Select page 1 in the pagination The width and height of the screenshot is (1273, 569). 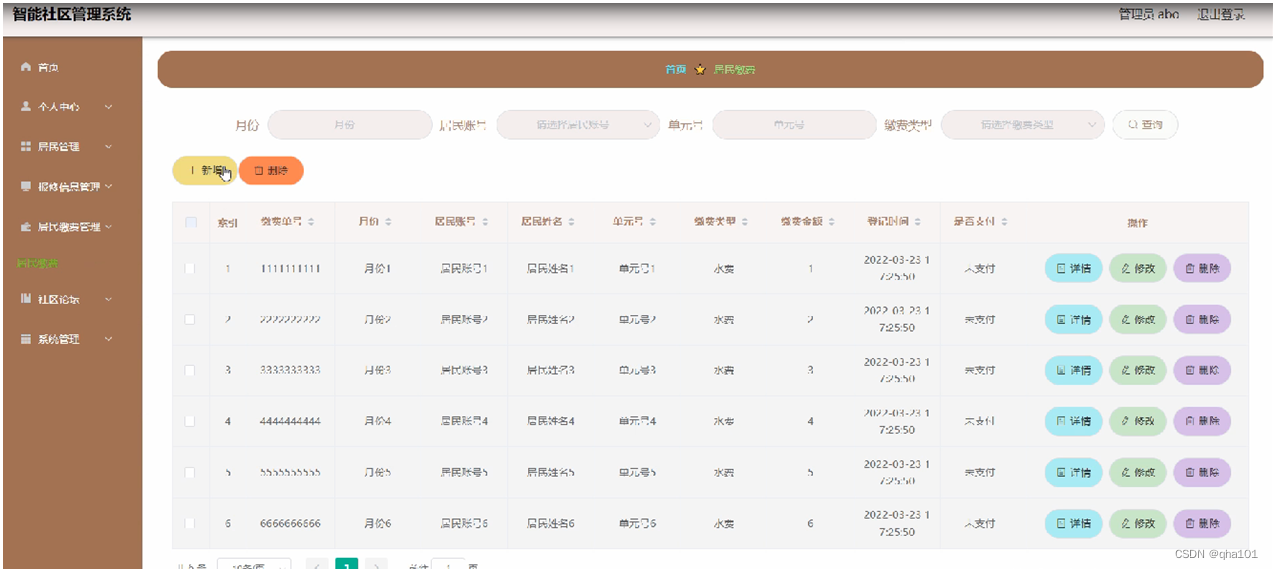tap(346, 564)
